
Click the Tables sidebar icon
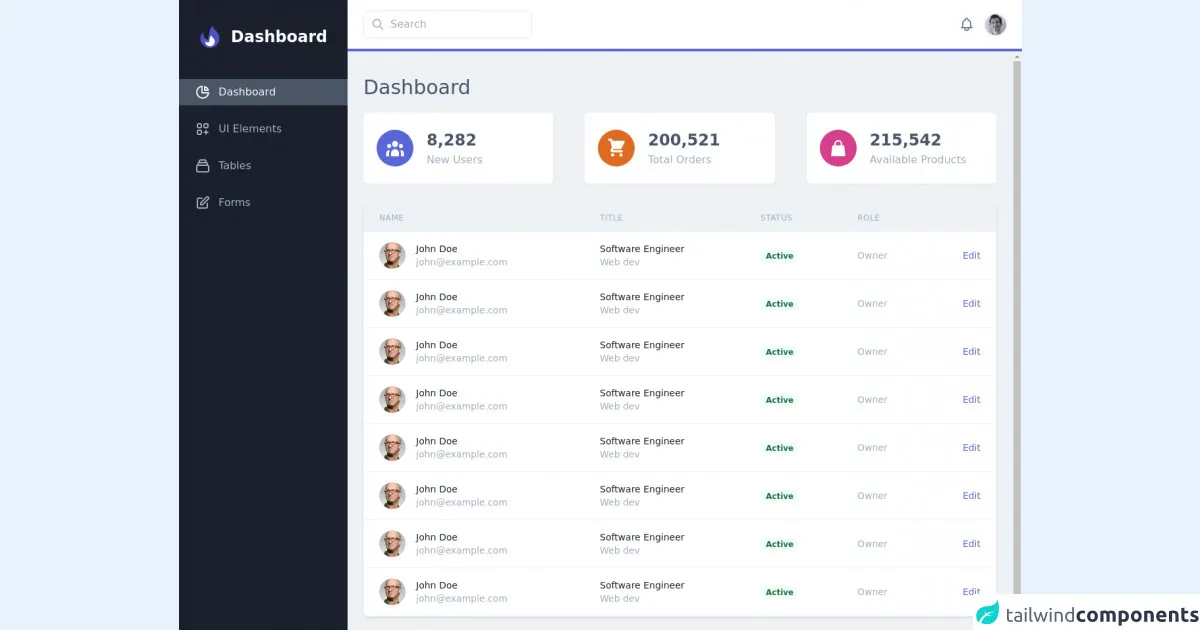(203, 166)
